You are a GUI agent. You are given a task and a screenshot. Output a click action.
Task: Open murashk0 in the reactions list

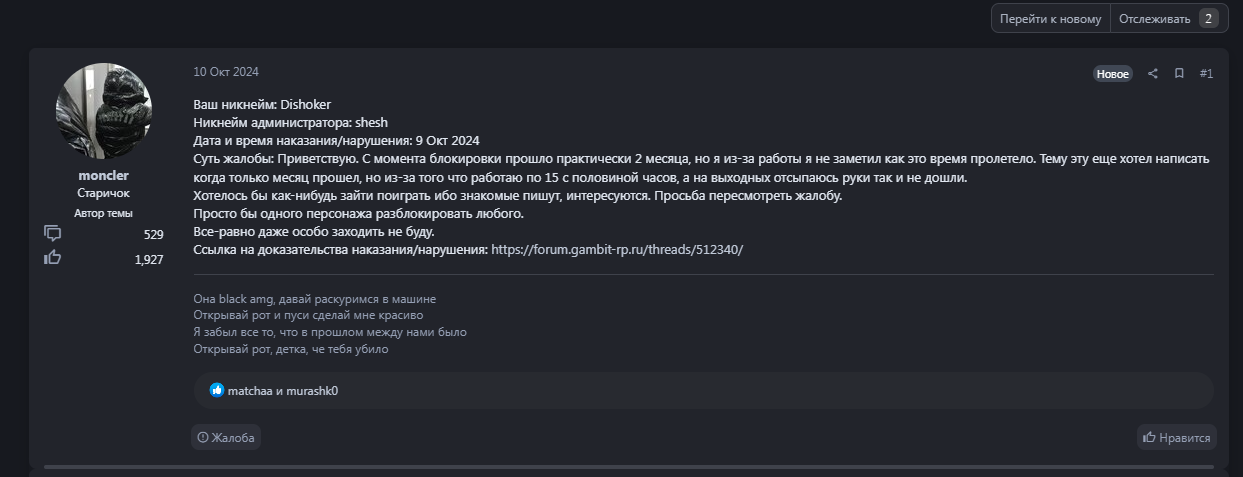pyautogui.click(x=312, y=390)
